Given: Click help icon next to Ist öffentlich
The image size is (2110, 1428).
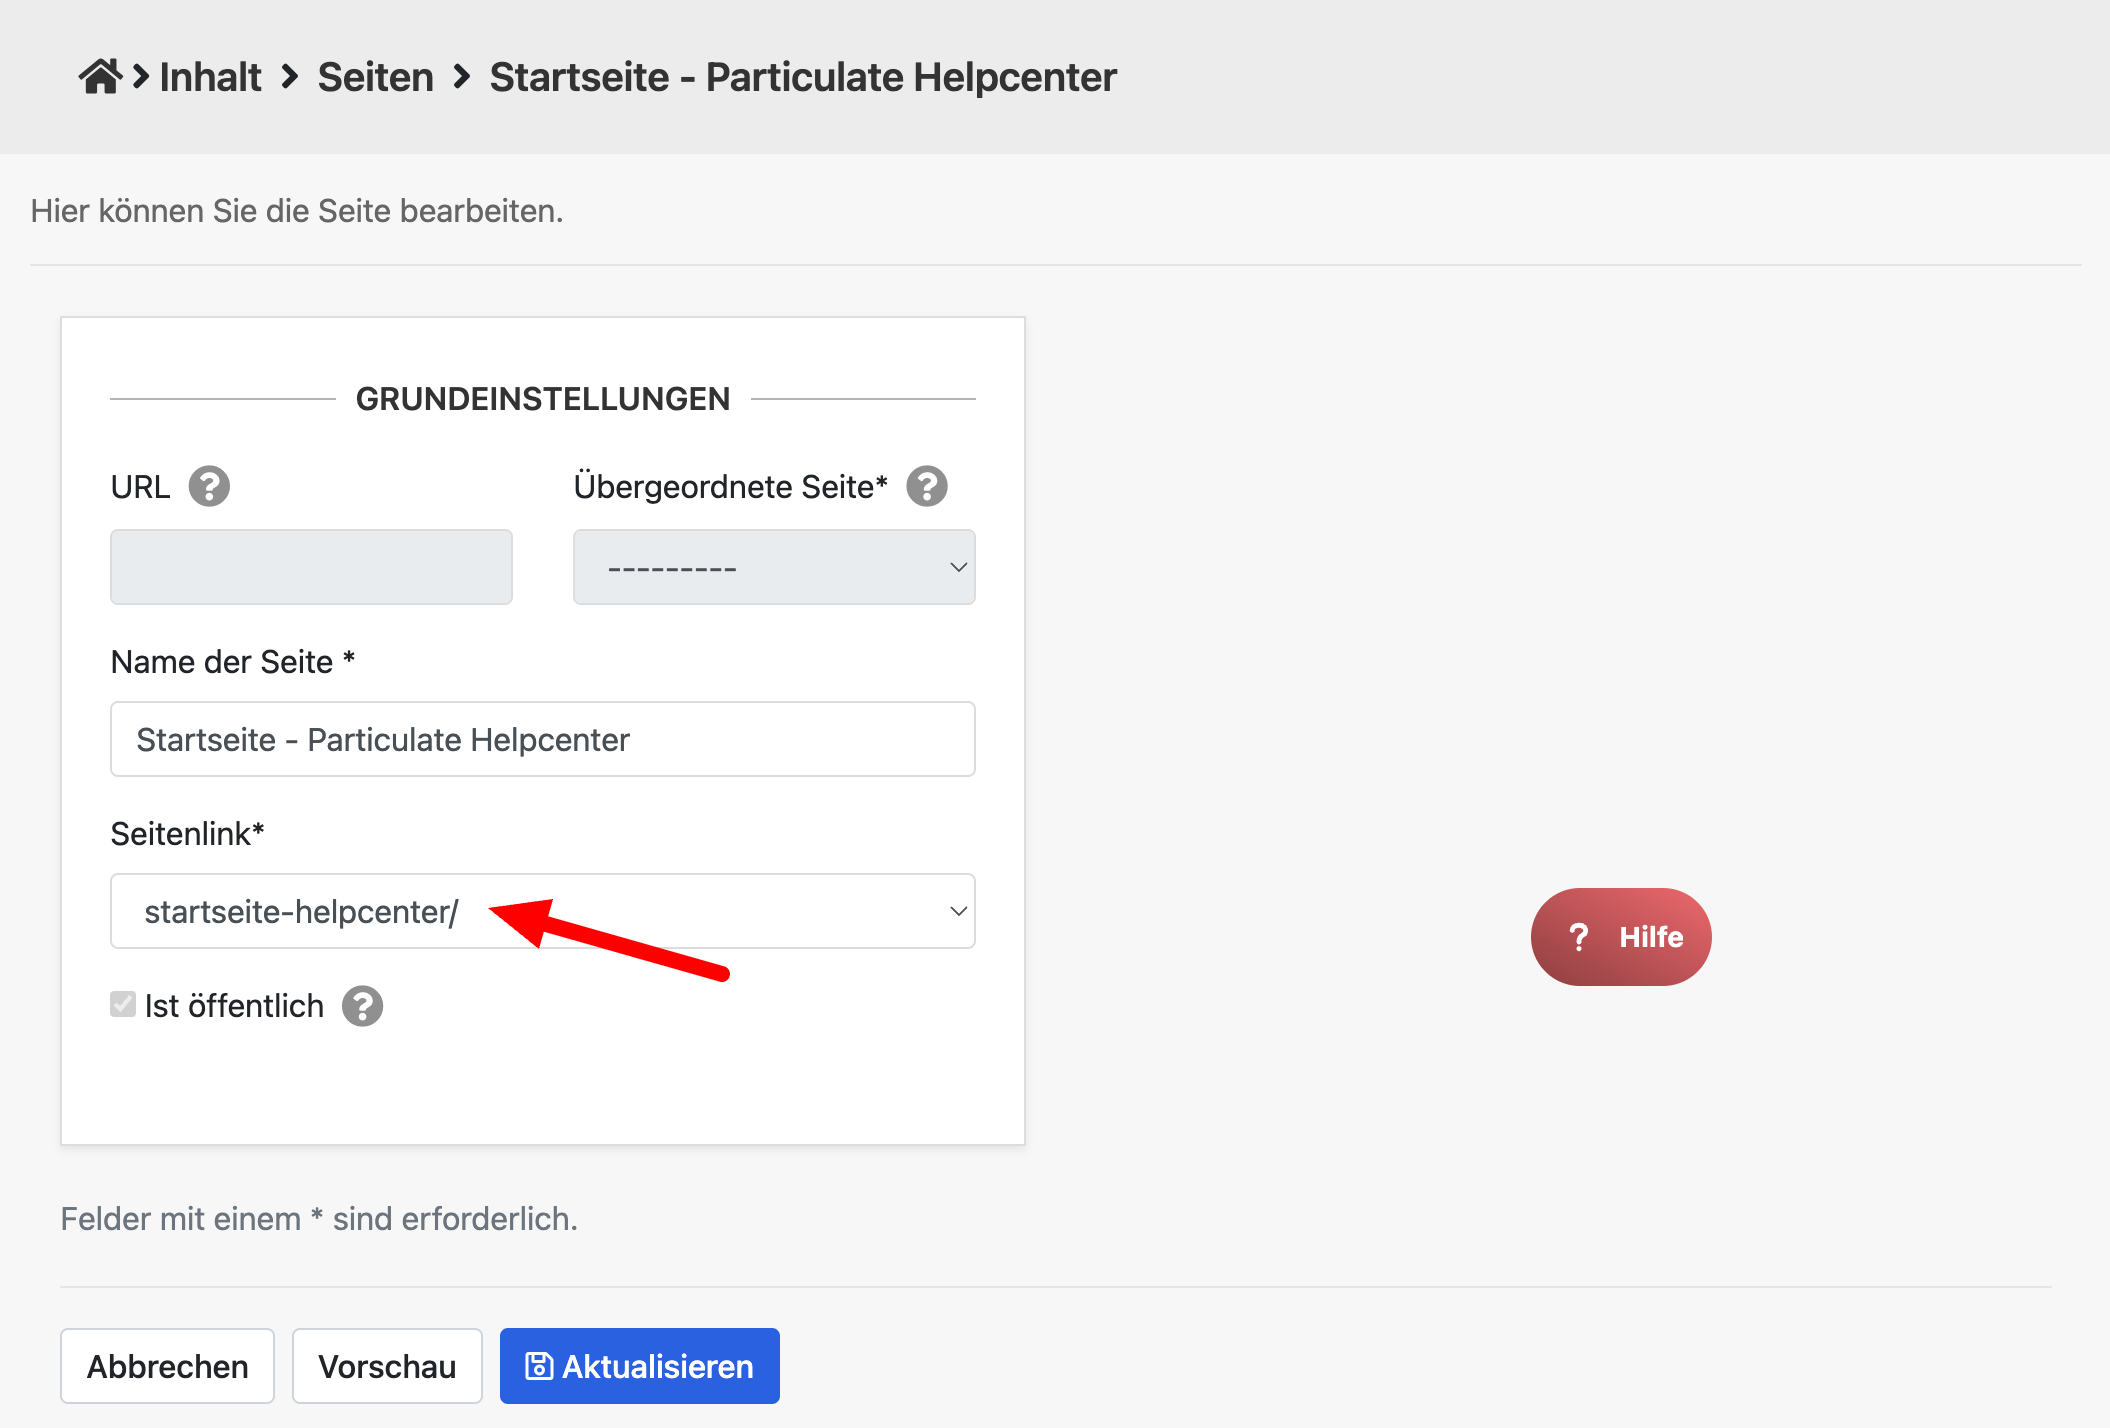Looking at the screenshot, I should [362, 1006].
